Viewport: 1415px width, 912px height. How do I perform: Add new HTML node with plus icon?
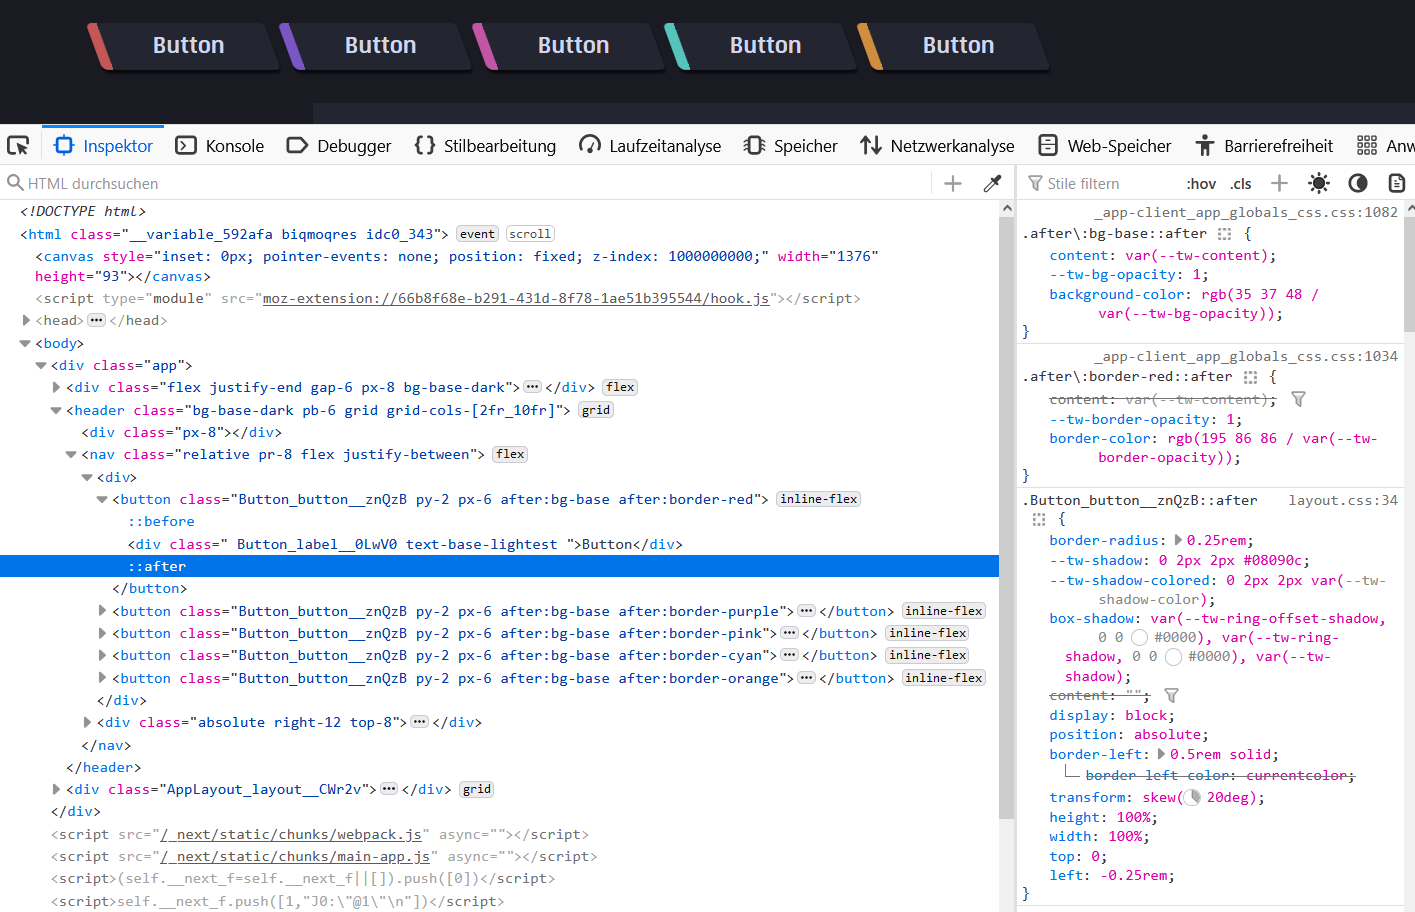pos(953,183)
